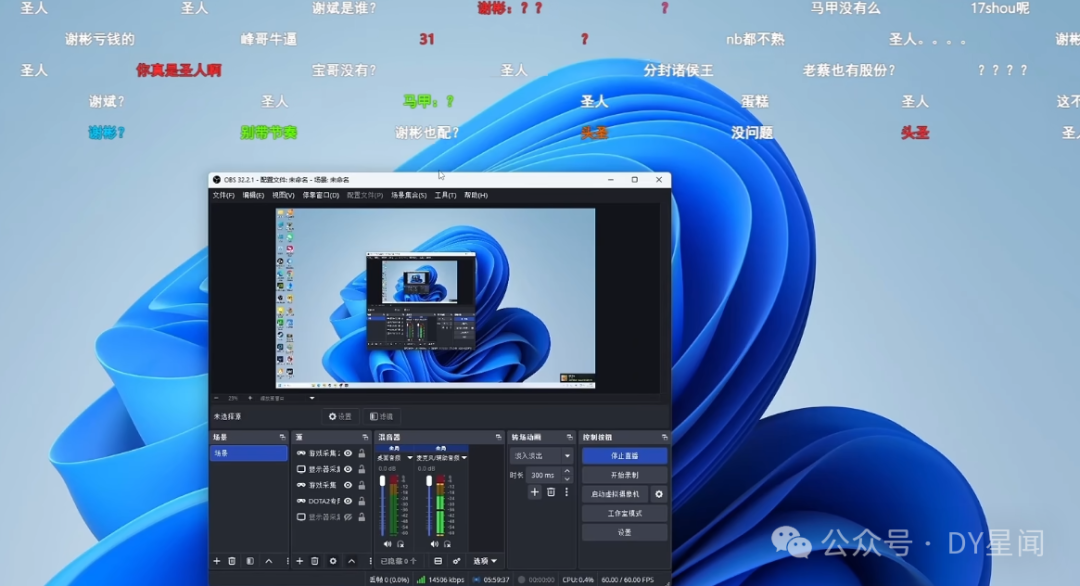
Task: Open advanced audio properties gears icon
Action: pos(456,561)
